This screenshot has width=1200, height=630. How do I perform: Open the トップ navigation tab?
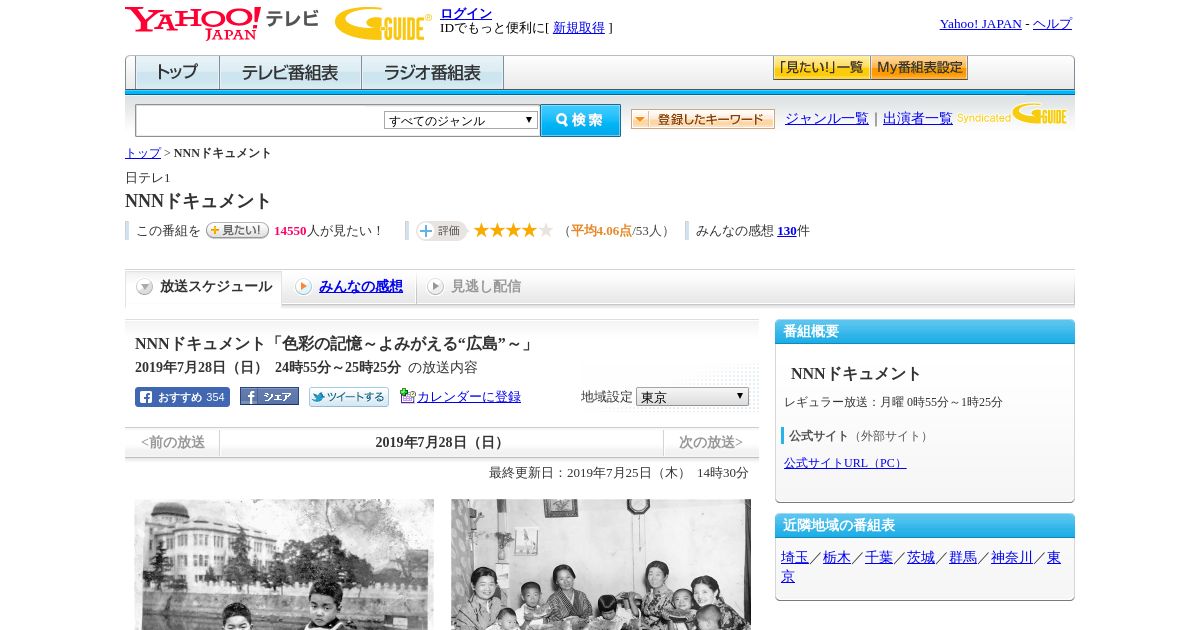click(177, 73)
